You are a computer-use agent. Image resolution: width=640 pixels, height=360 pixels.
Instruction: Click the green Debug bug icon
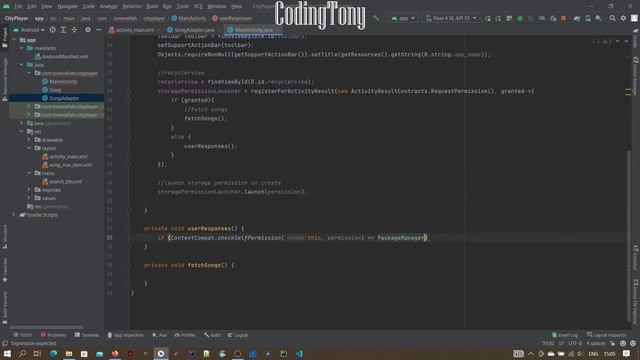coord(520,18)
